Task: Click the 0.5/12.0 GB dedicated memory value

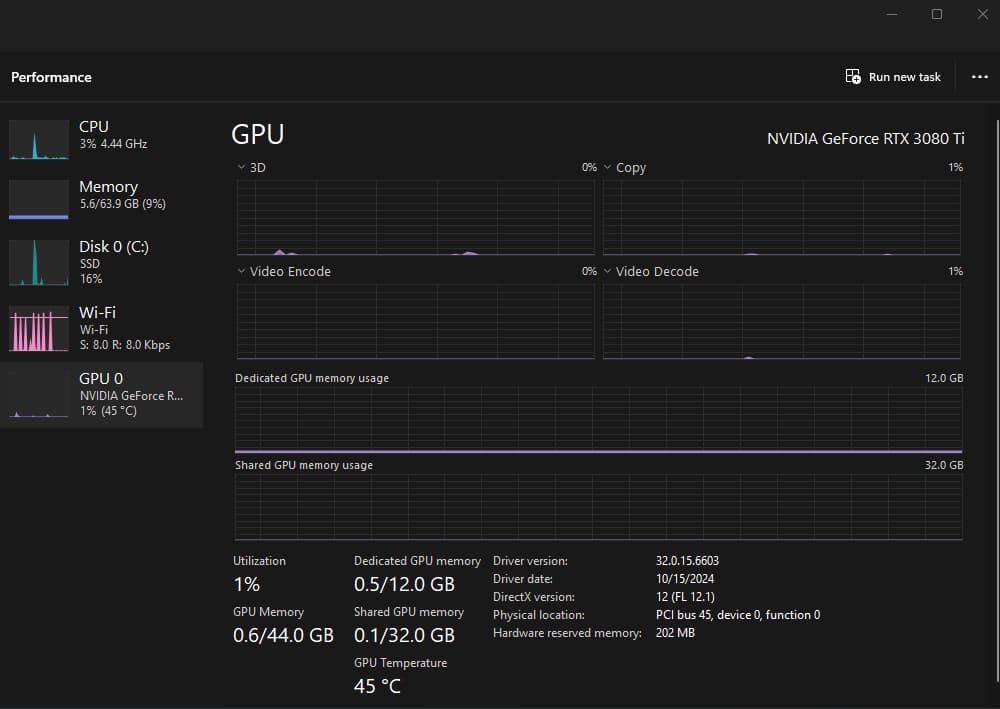Action: [x=404, y=584]
